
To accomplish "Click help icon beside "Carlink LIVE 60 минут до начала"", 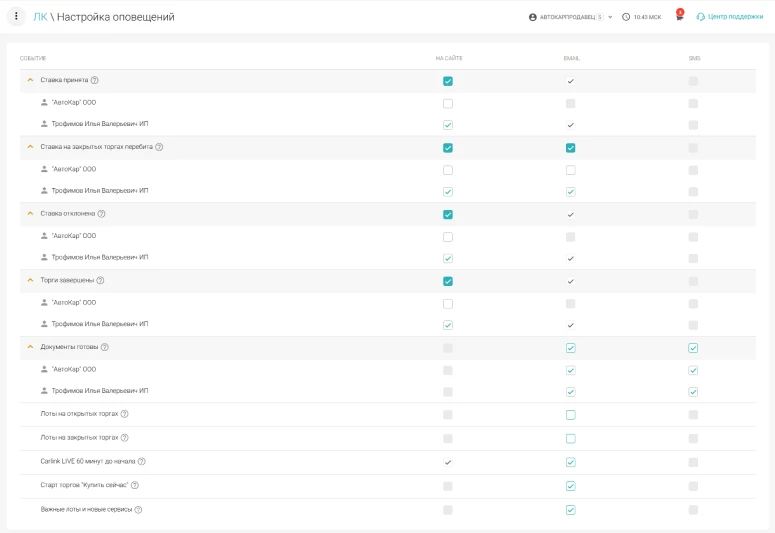I will click(142, 462).
